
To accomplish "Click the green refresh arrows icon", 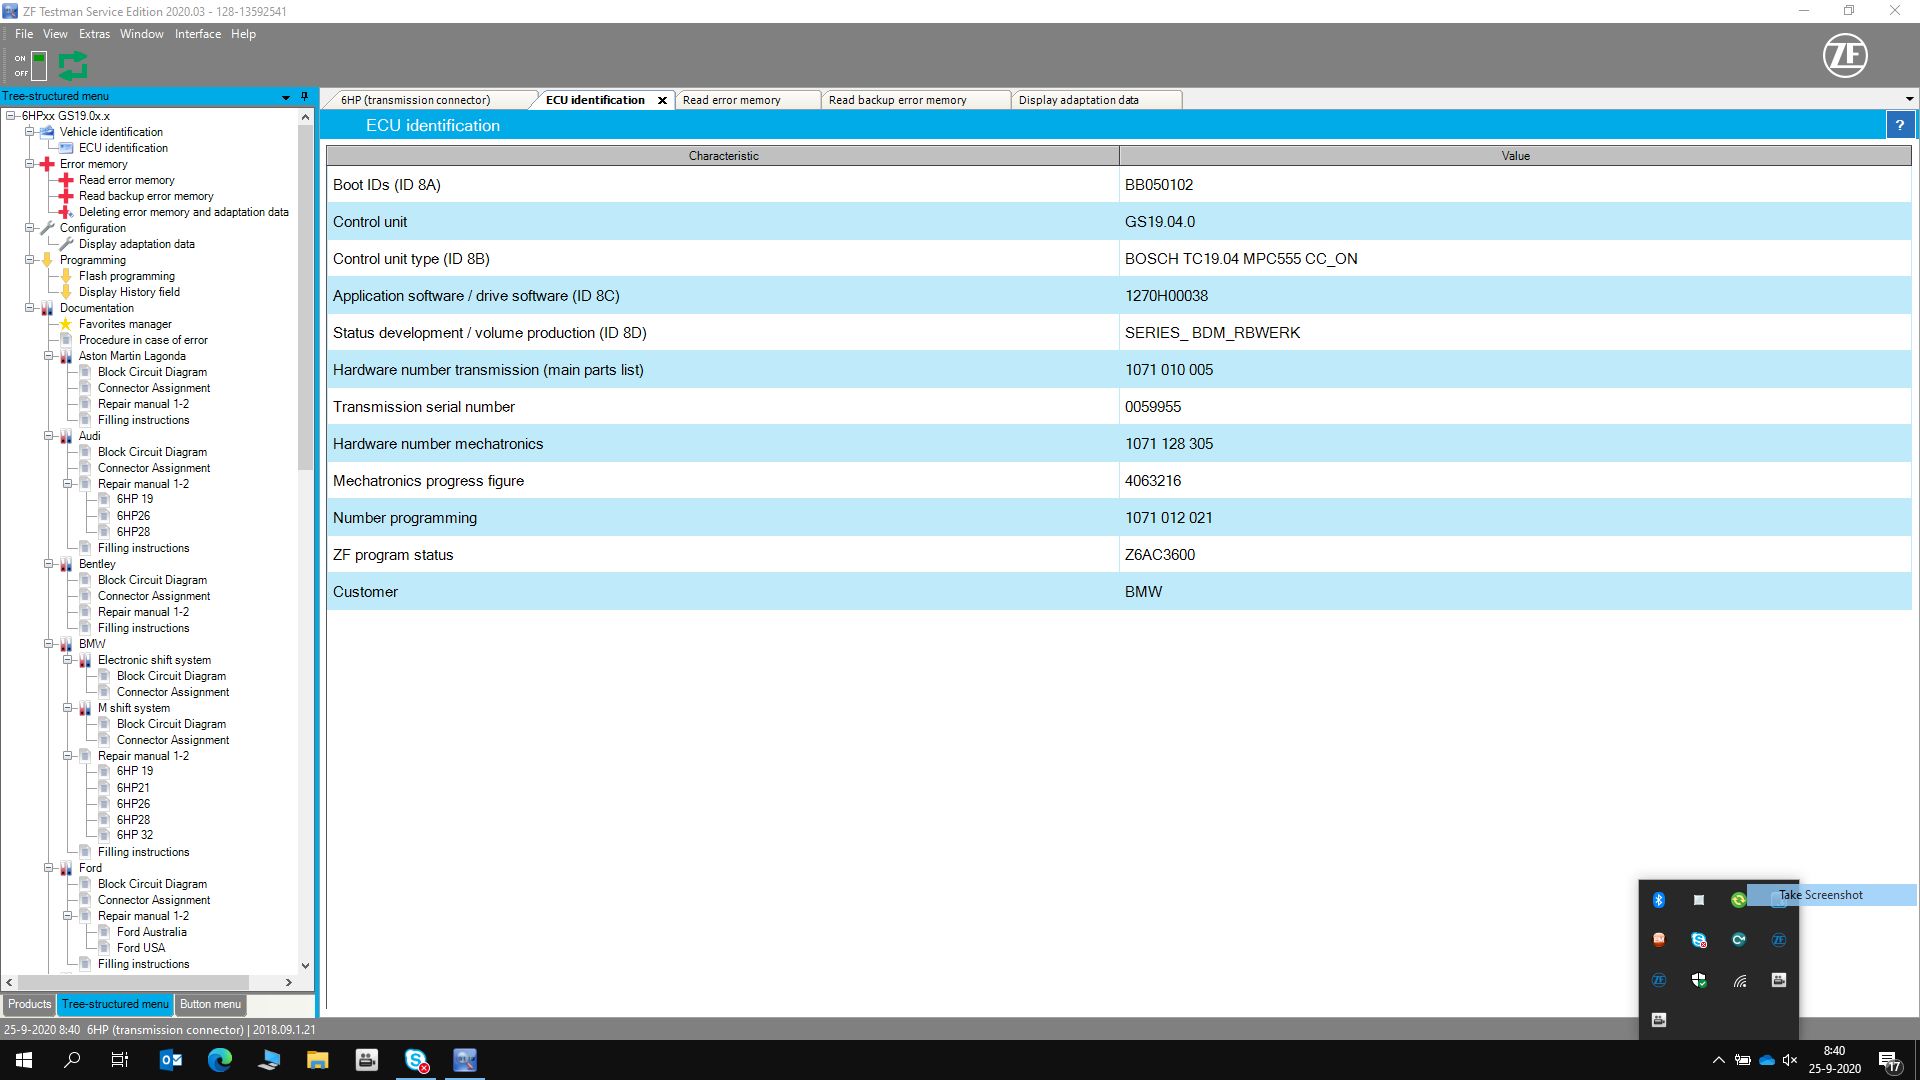I will pos(73,66).
